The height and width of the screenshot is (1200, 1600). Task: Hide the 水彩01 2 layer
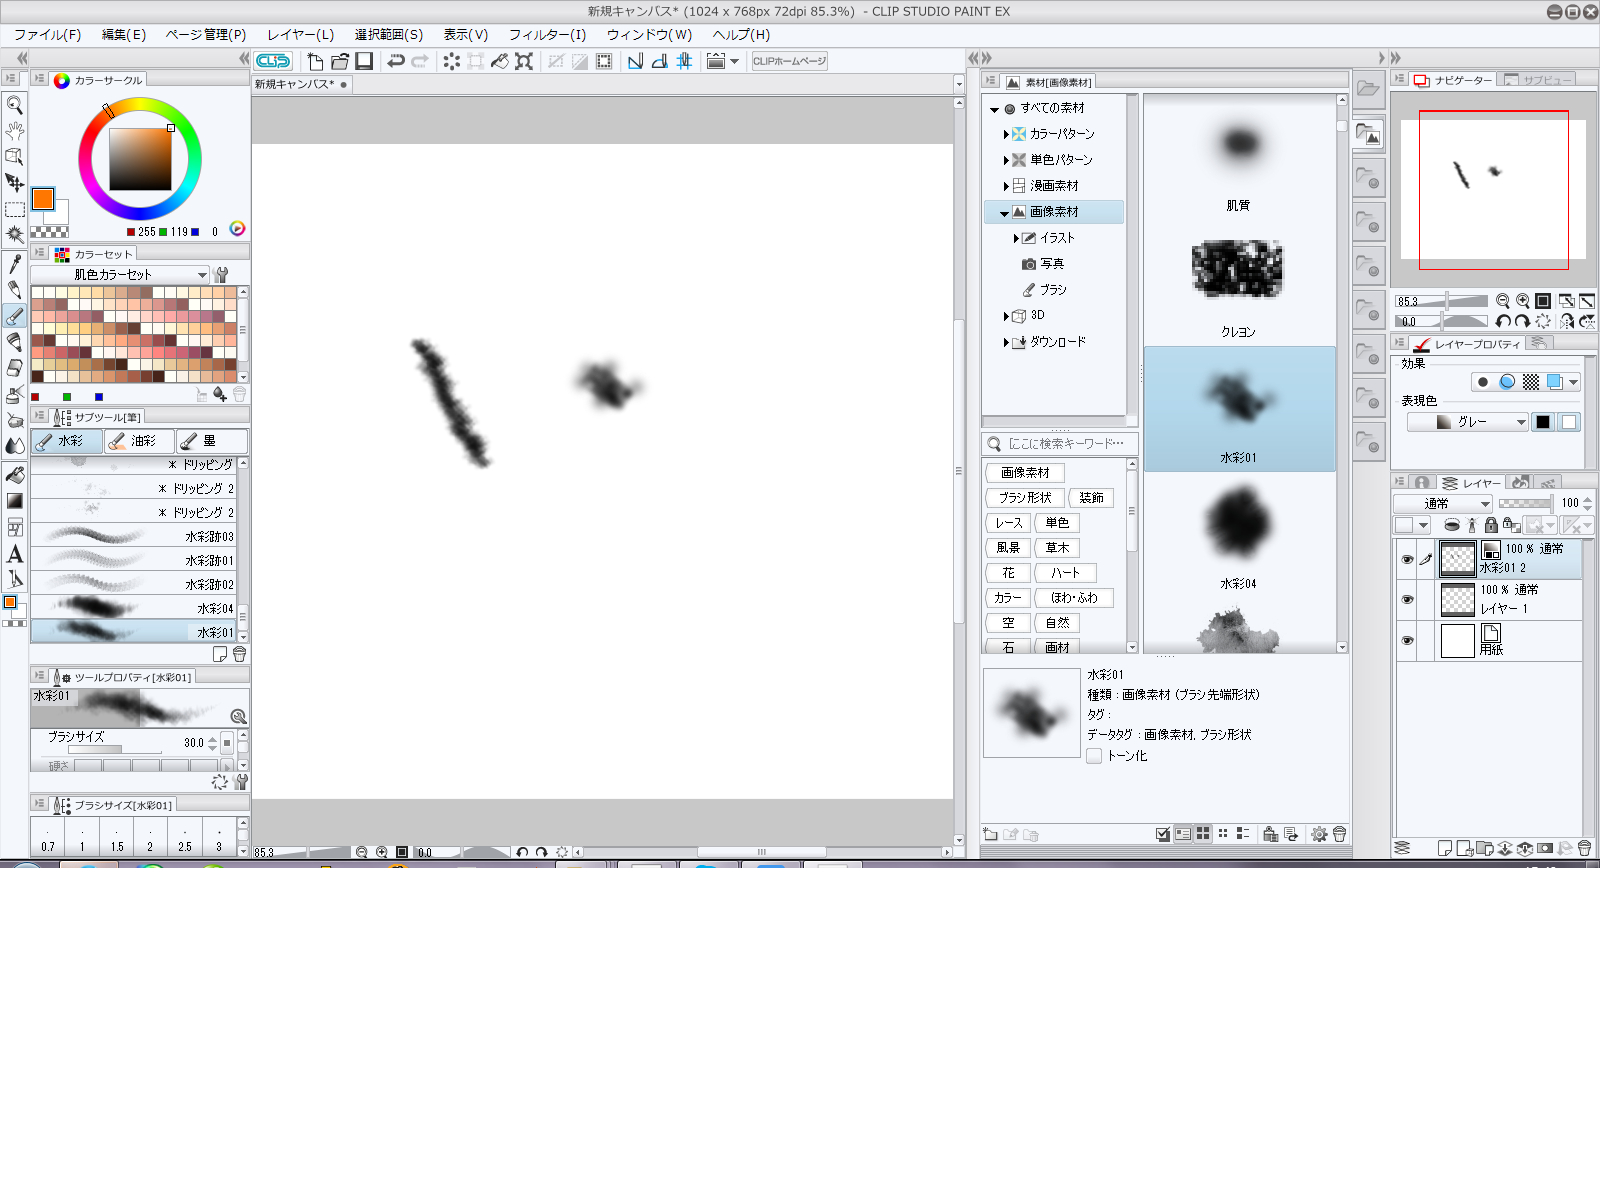1407,560
